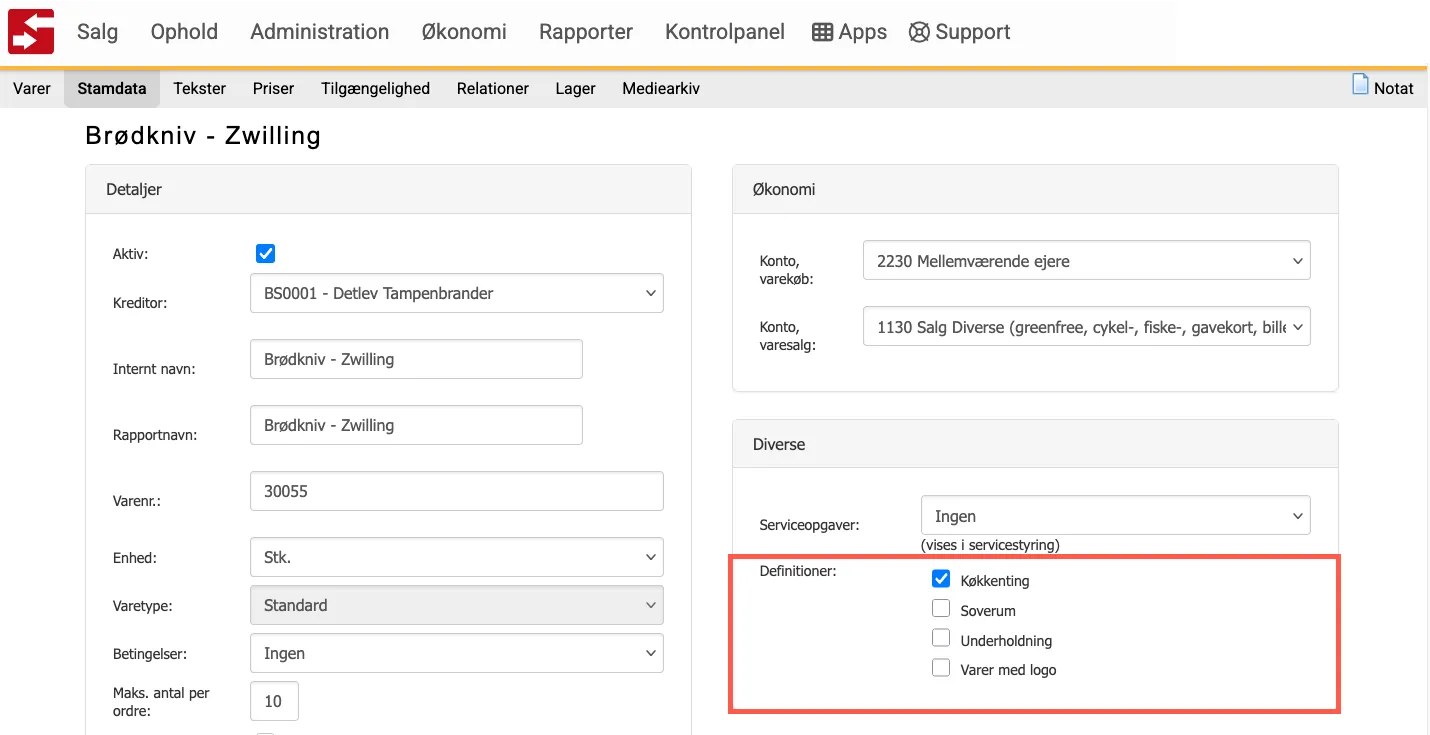The height and width of the screenshot is (735, 1430).
Task: Expand the Kreditor dropdown
Action: [x=456, y=293]
